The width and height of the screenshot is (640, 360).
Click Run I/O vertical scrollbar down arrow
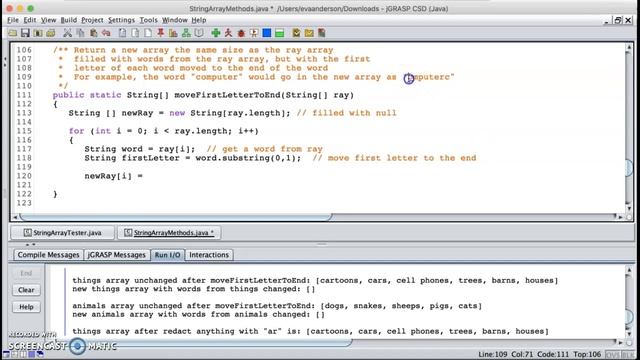[x=629, y=334]
